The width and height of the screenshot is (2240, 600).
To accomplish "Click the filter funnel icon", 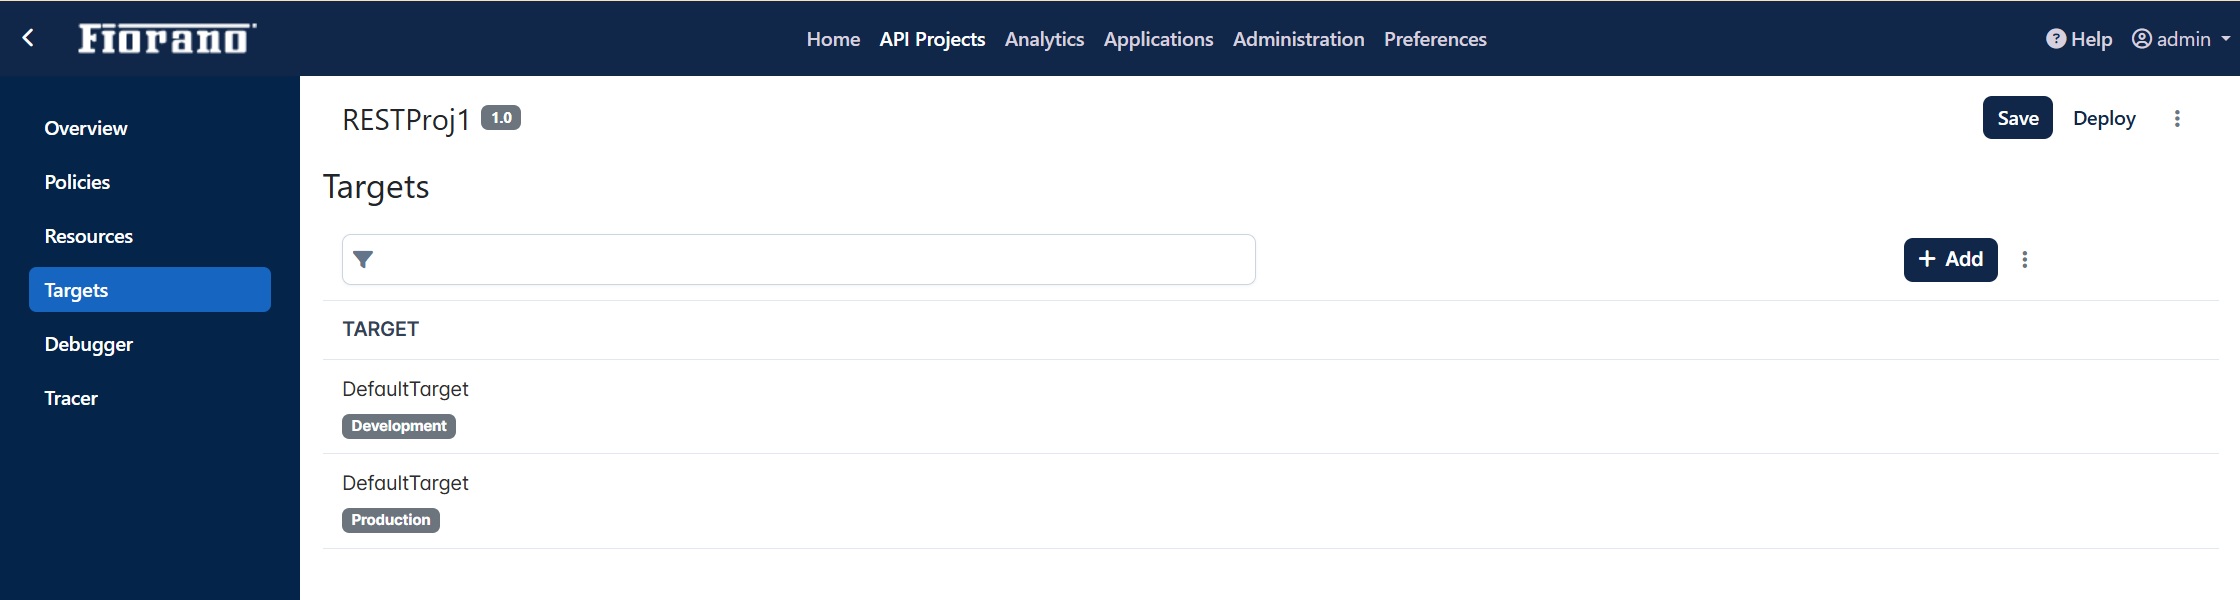I will 363,260.
